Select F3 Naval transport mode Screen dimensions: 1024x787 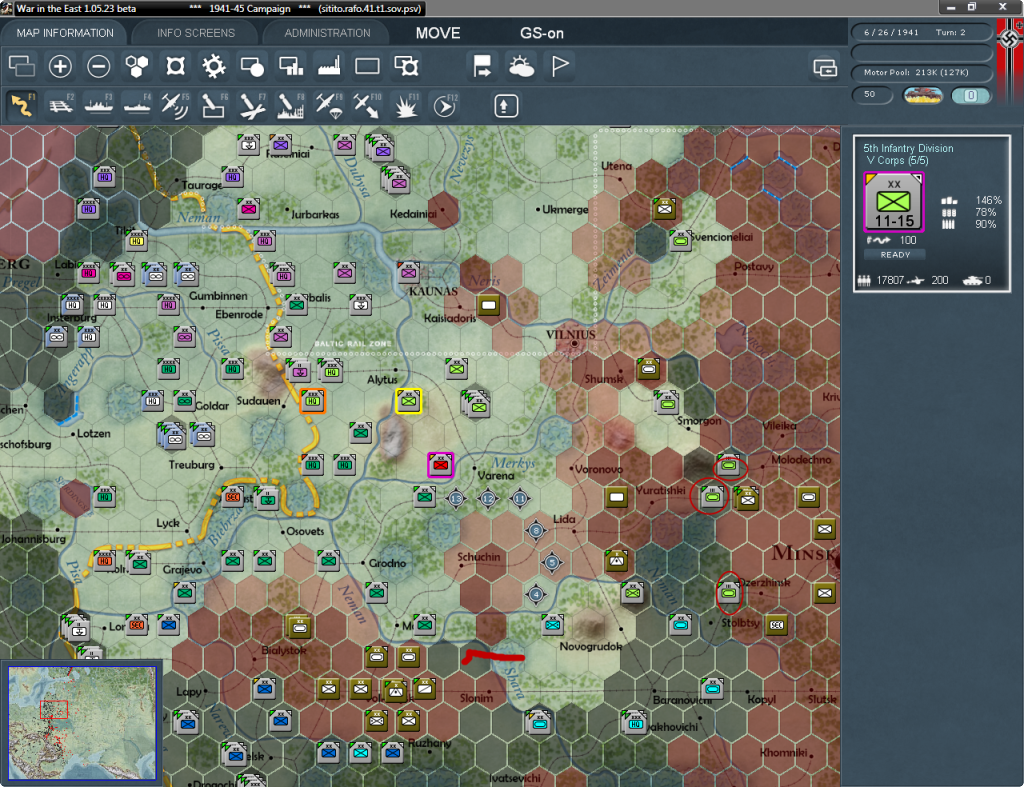[99, 106]
